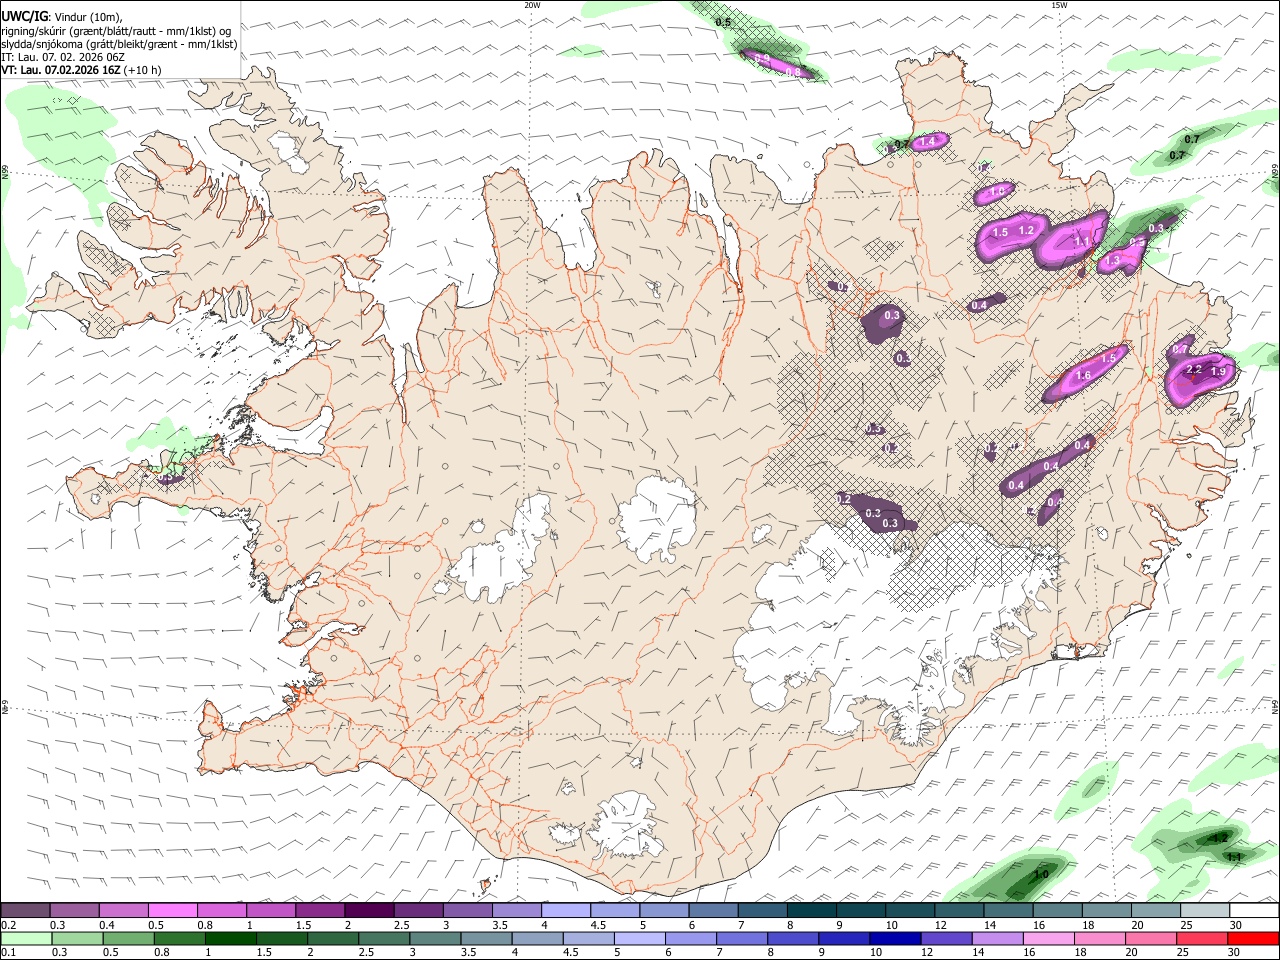Image resolution: width=1280 pixels, height=960 pixels.
Task: Click the '0.2' label in the purple legend row
Action: click(9, 925)
